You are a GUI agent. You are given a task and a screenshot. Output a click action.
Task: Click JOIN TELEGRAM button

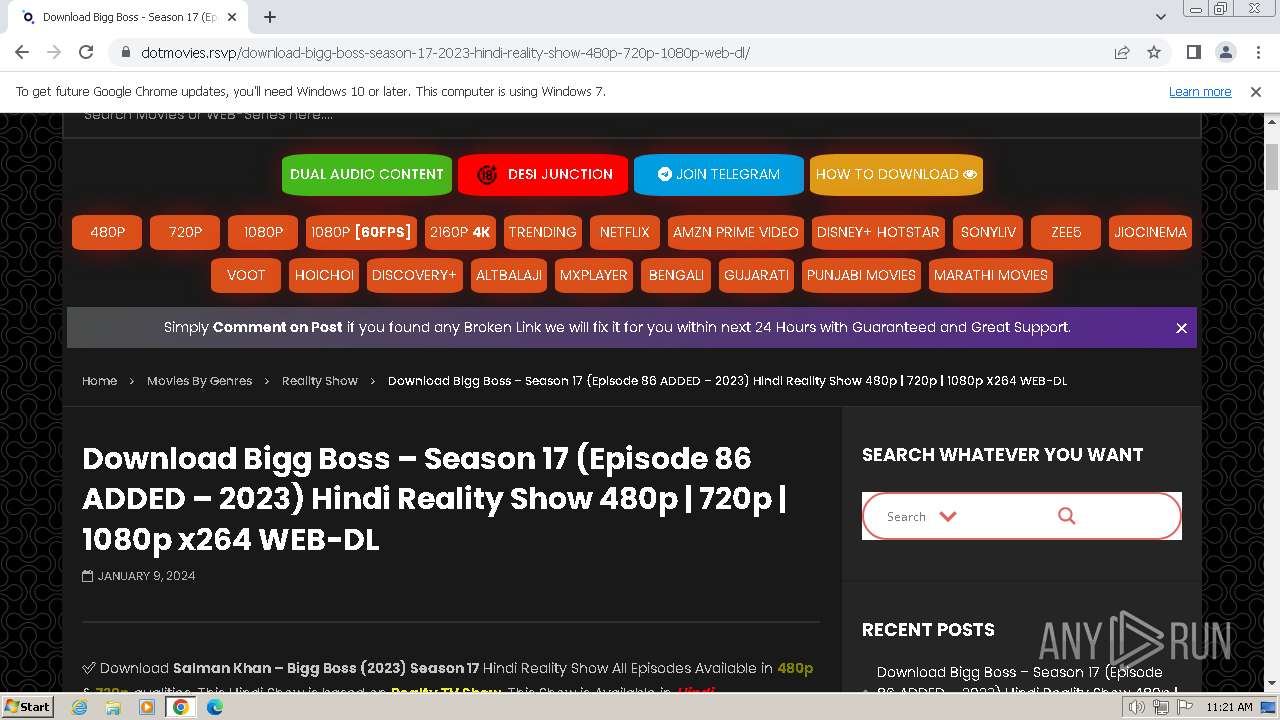pyautogui.click(x=719, y=174)
